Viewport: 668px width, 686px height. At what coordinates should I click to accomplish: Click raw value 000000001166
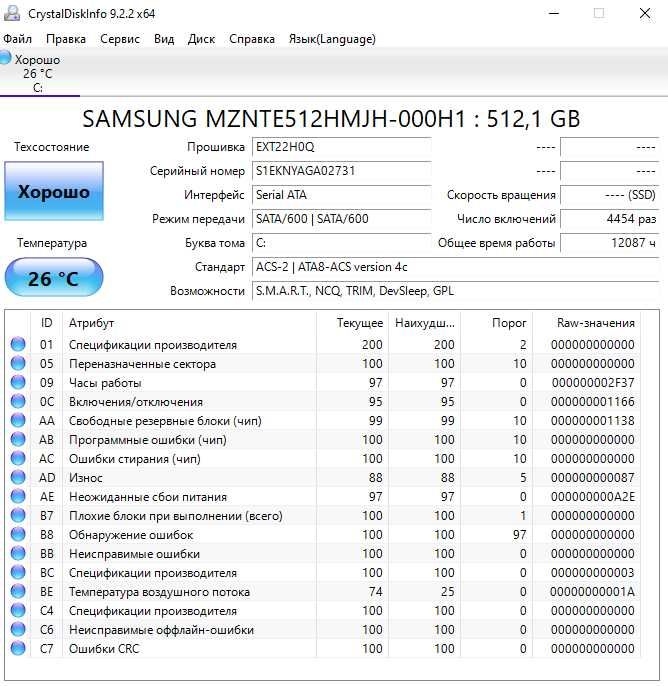tap(593, 402)
